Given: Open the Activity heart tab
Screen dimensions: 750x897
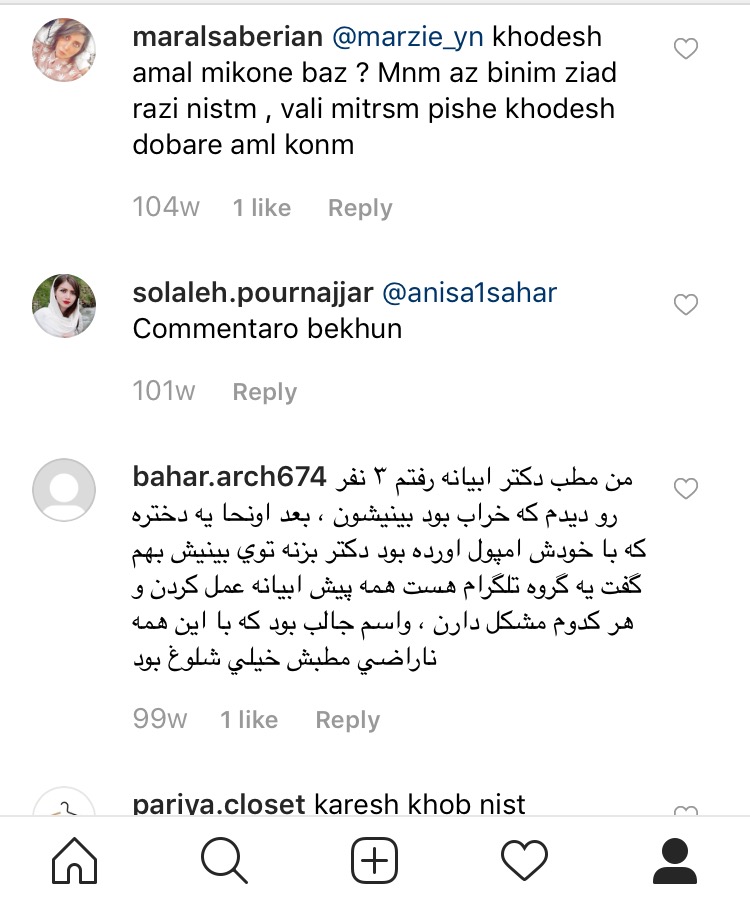Looking at the screenshot, I should (524, 860).
